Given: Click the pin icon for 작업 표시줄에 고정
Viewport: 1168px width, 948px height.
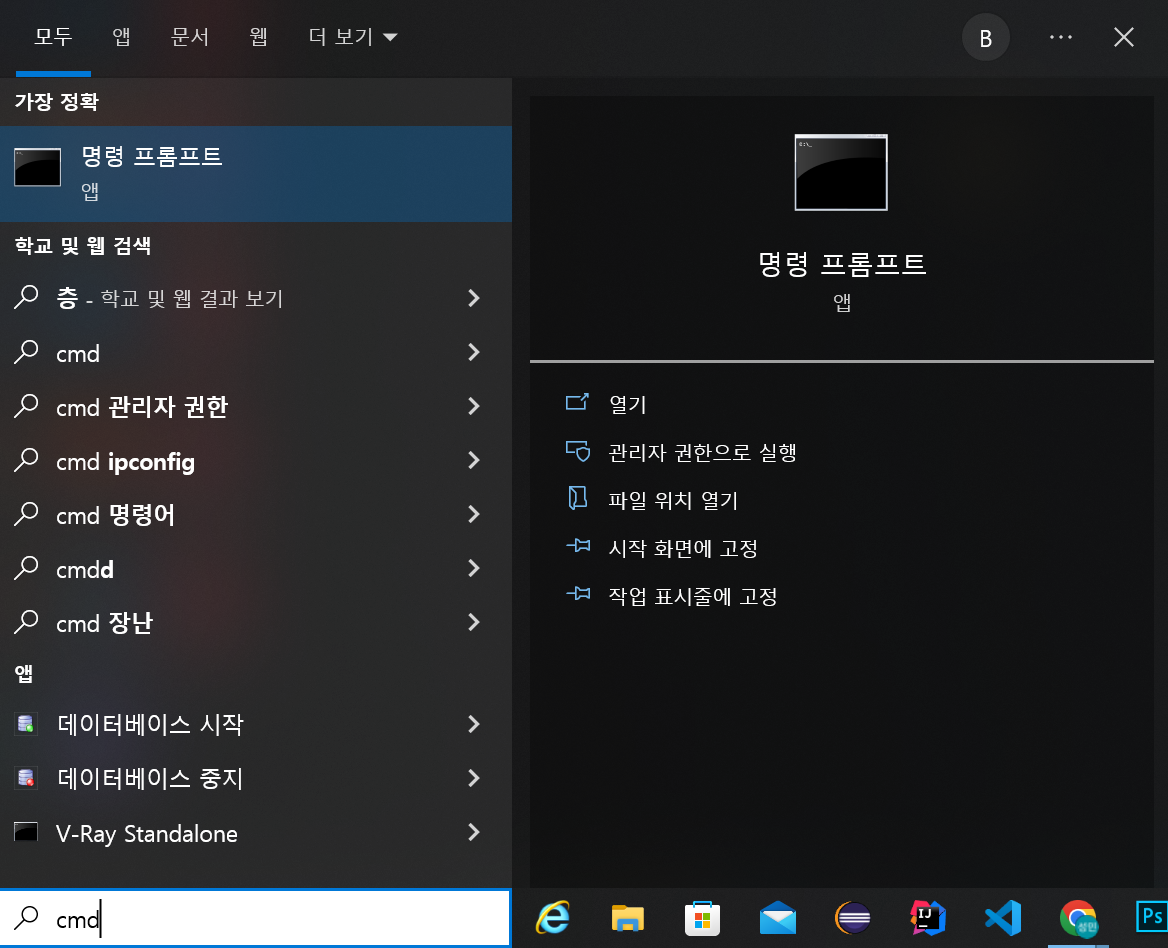Looking at the screenshot, I should (578, 594).
